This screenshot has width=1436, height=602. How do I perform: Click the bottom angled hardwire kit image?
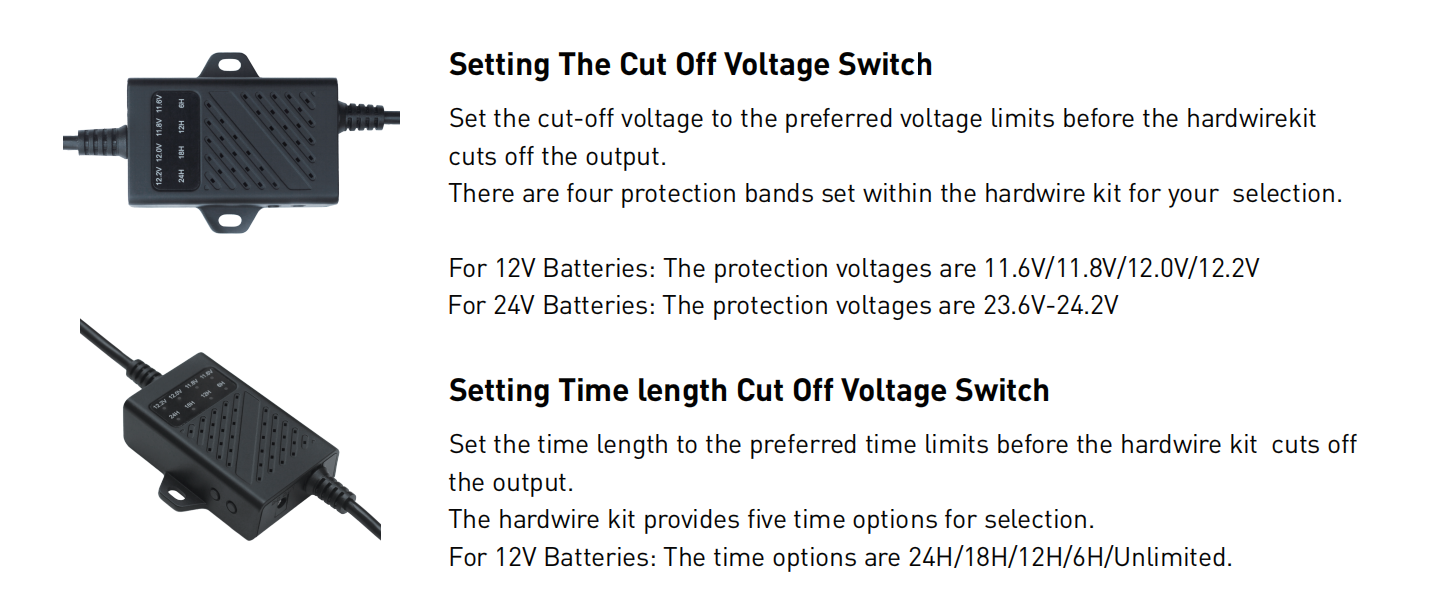point(230,430)
